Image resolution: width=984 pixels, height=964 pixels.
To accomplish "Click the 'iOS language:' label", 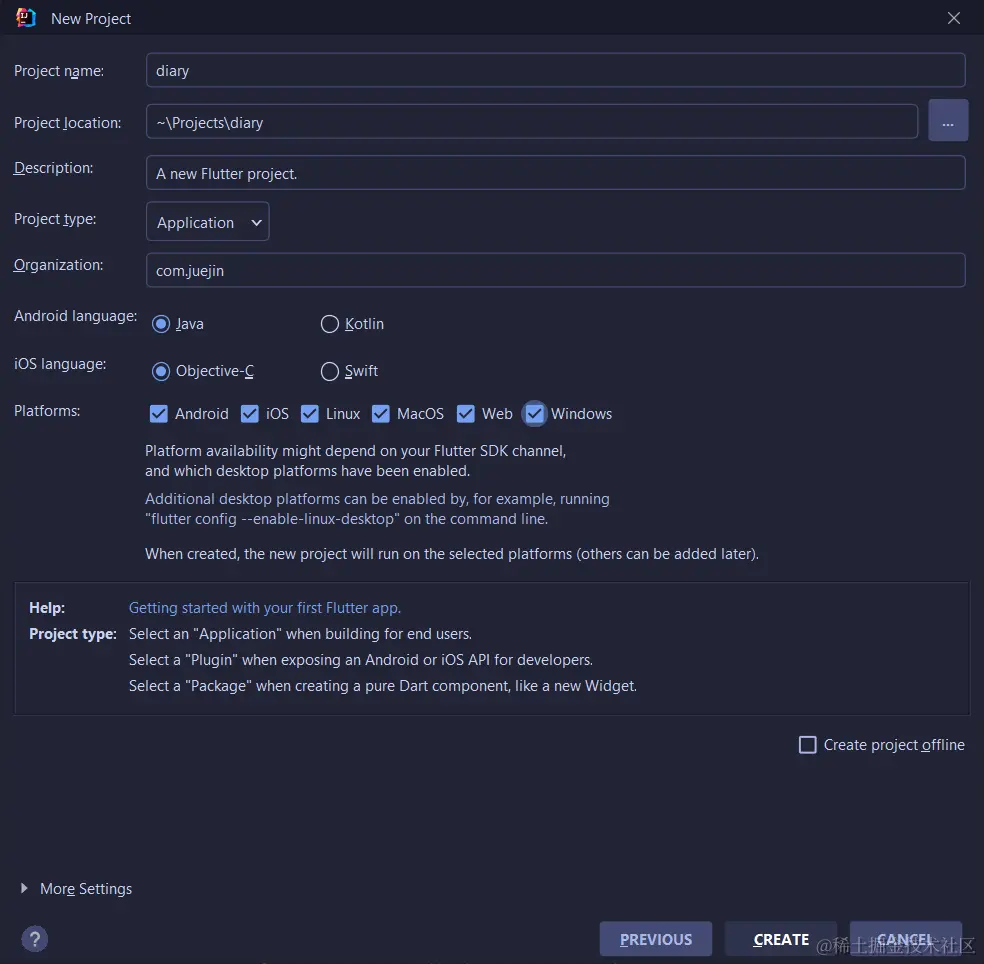I will coord(60,364).
